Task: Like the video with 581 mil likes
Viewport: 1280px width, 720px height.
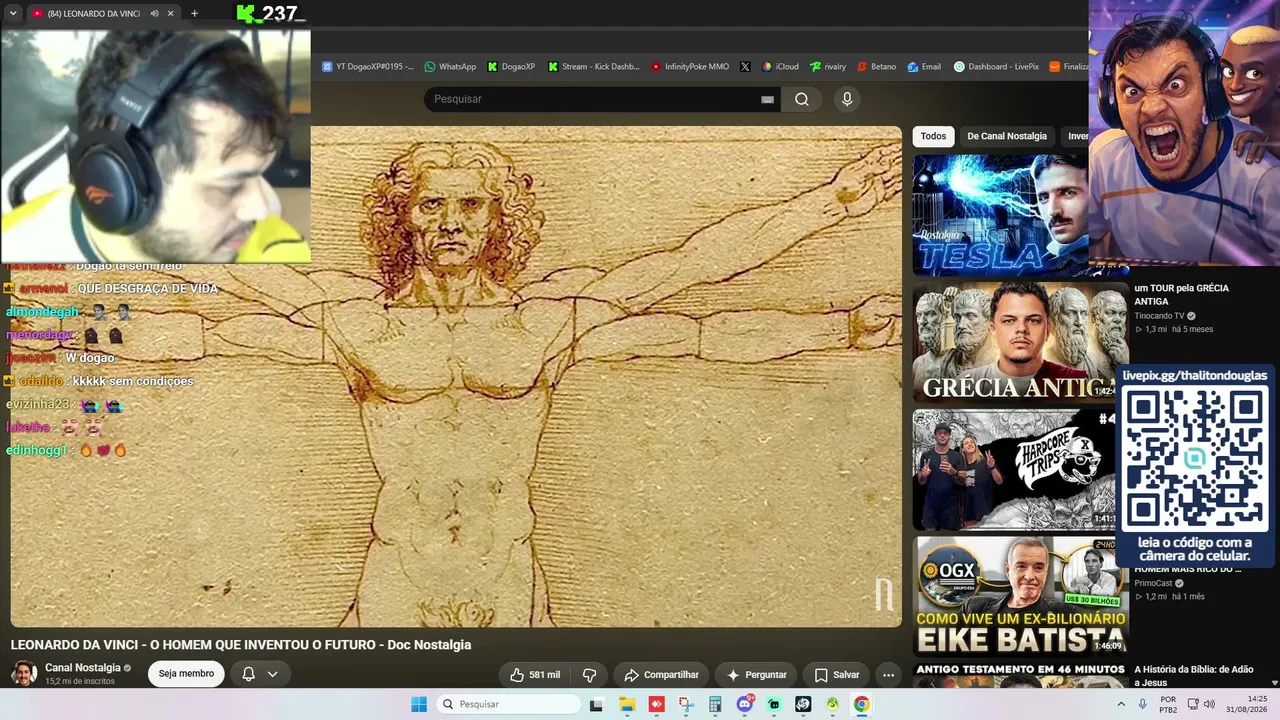Action: (535, 675)
